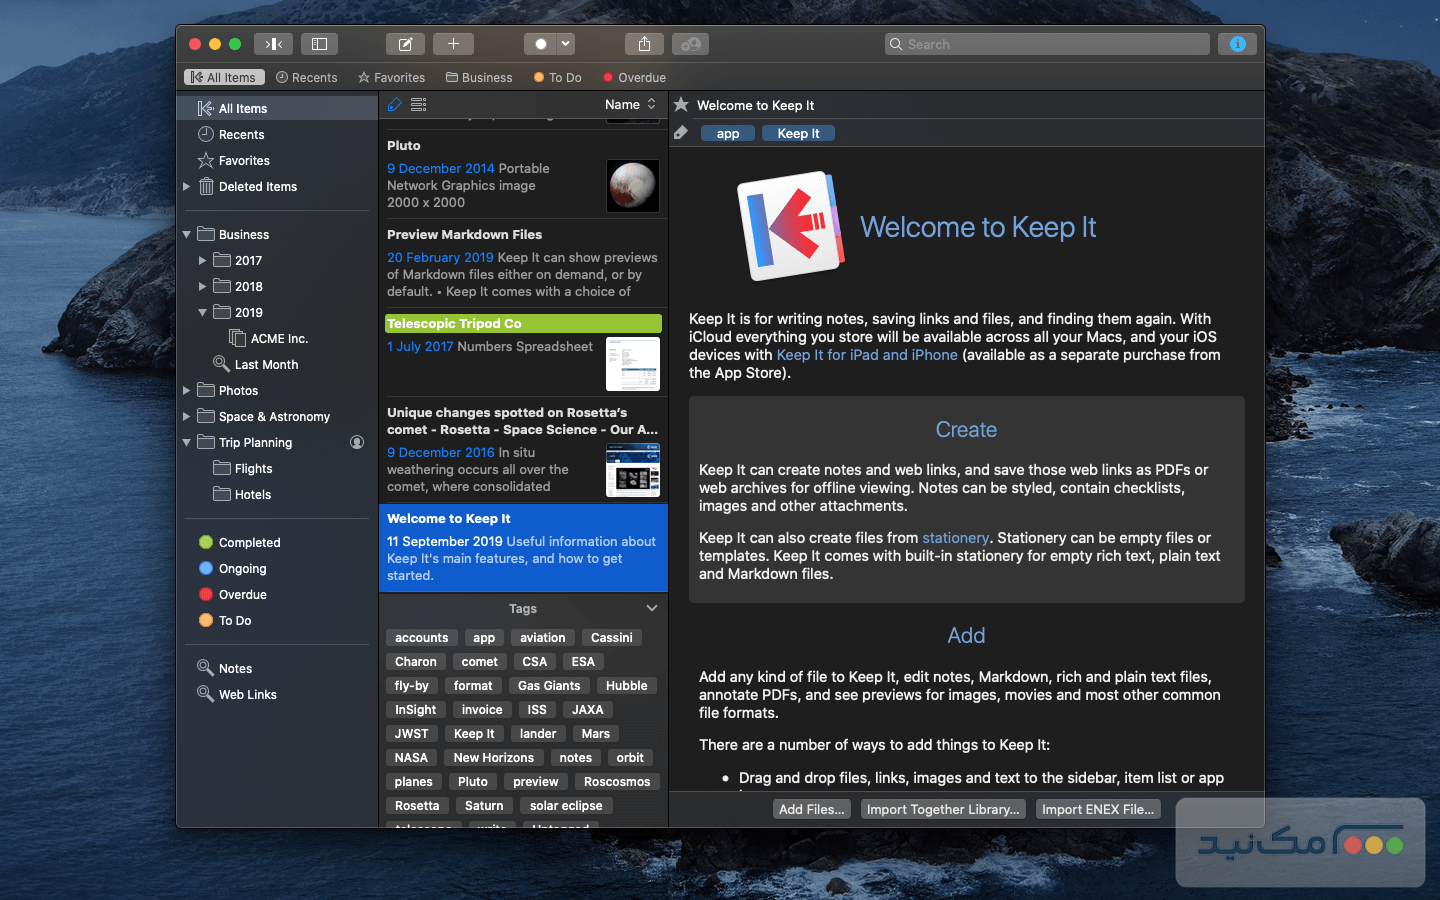Switch to the Overdue tab
Screen dimensions: 1440x900
pyautogui.click(x=634, y=77)
